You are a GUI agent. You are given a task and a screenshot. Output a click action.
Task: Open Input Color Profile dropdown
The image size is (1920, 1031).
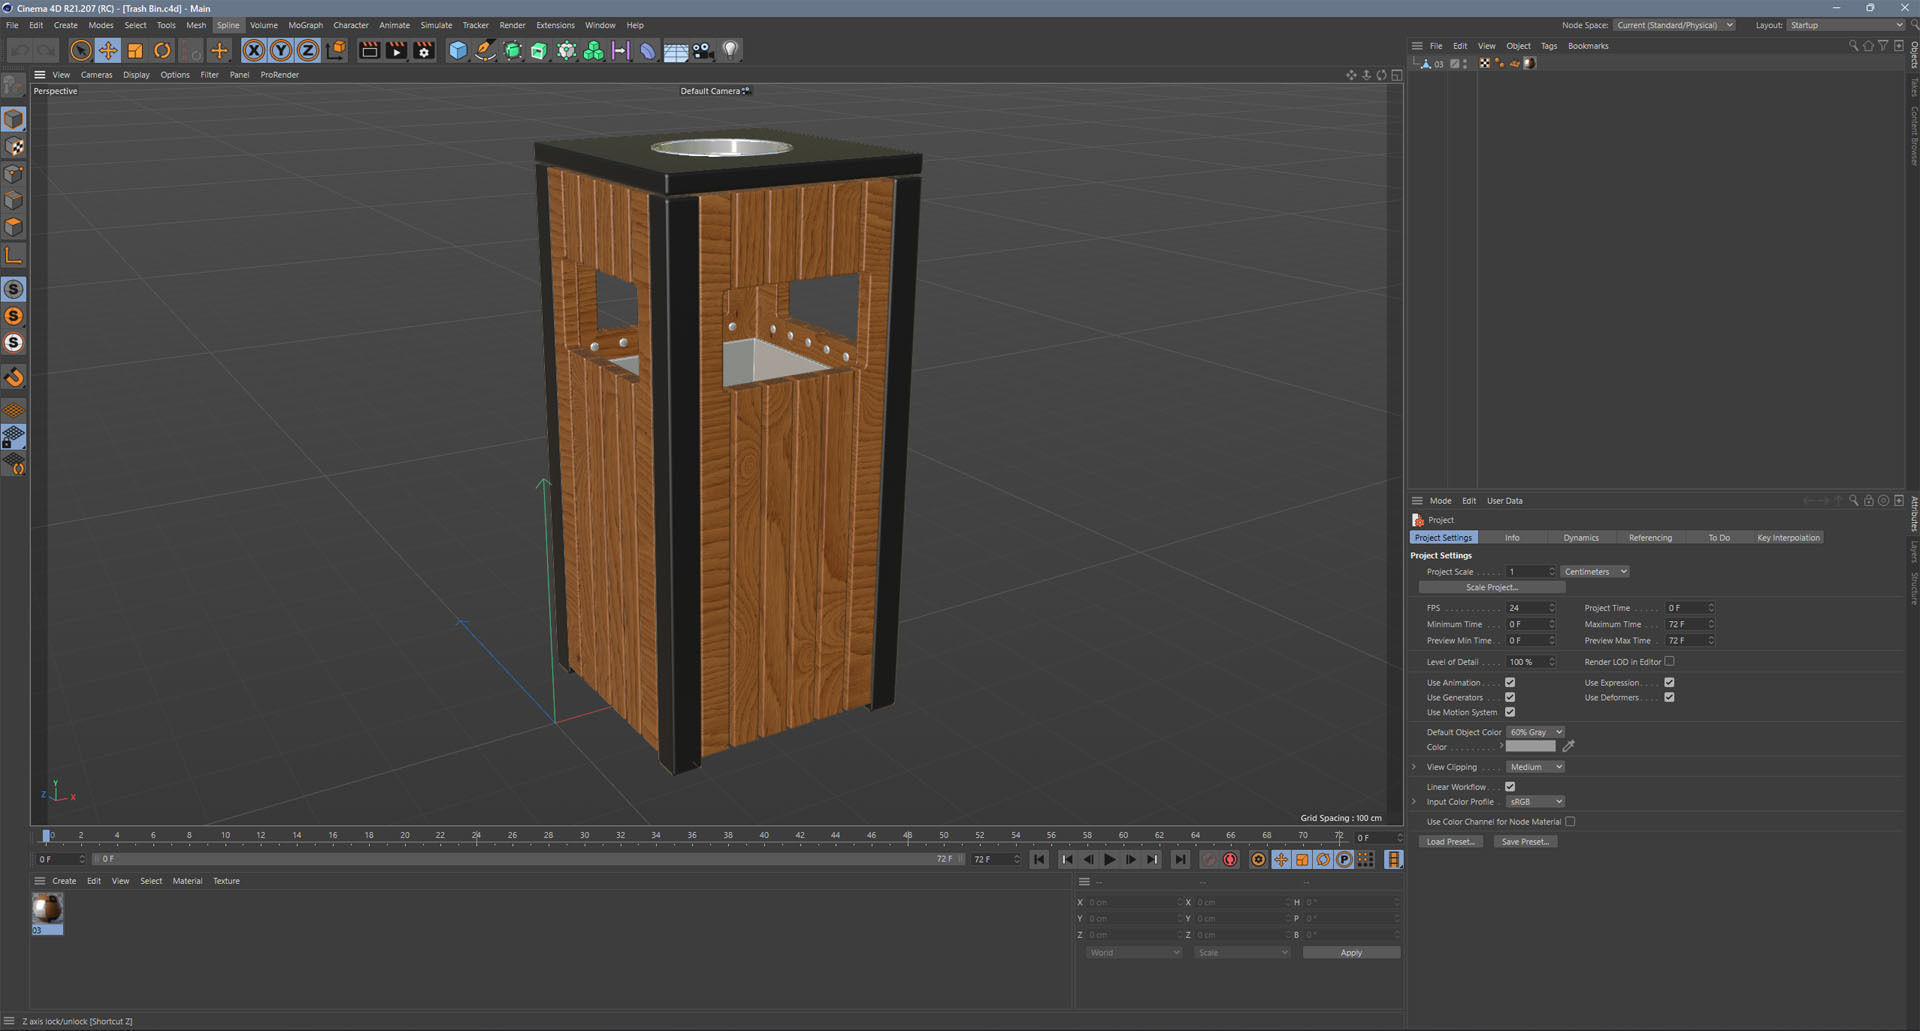coord(1535,801)
